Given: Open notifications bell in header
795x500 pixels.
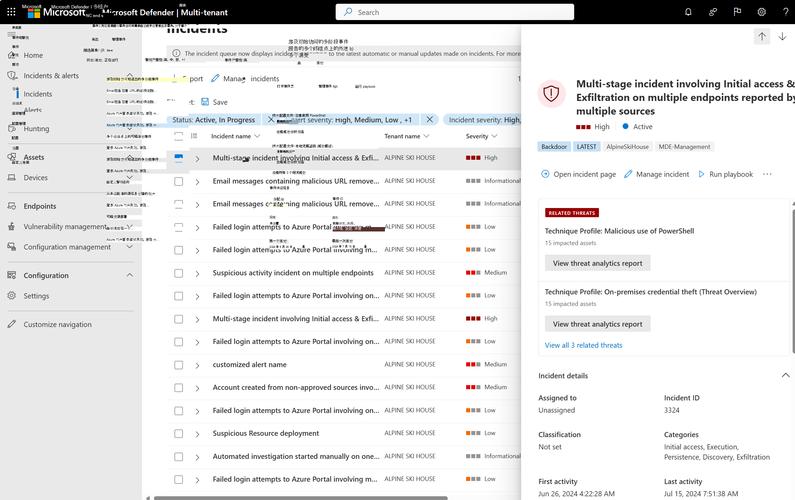Looking at the screenshot, I should [x=688, y=12].
